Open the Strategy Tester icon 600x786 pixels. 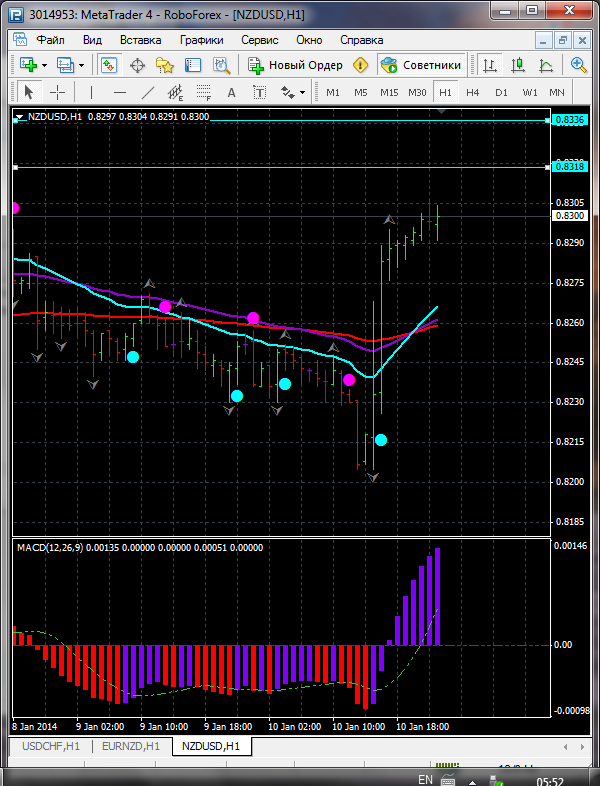[221, 65]
